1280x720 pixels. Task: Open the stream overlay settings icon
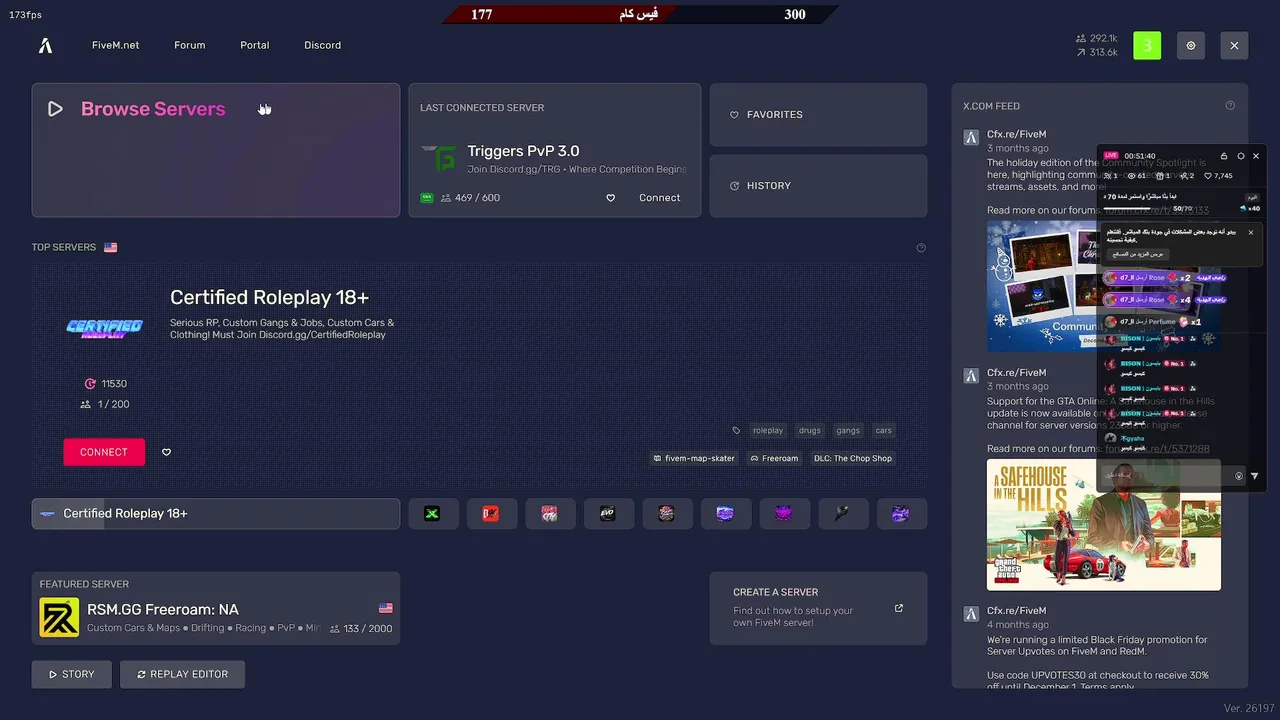click(1241, 156)
